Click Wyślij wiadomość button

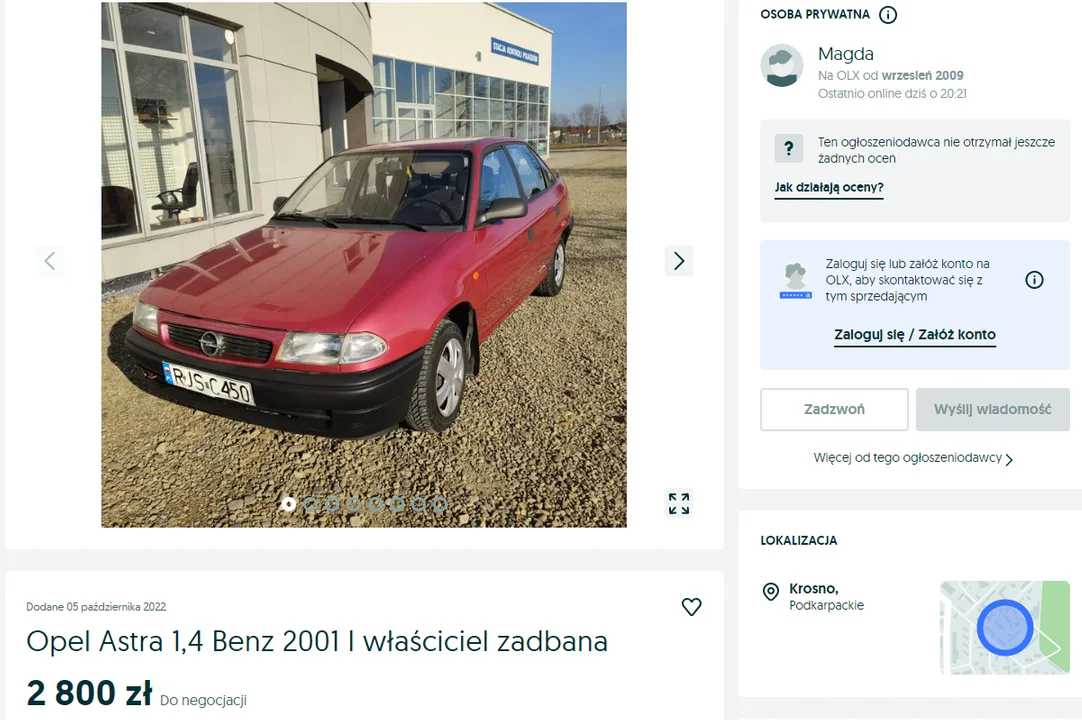point(993,409)
